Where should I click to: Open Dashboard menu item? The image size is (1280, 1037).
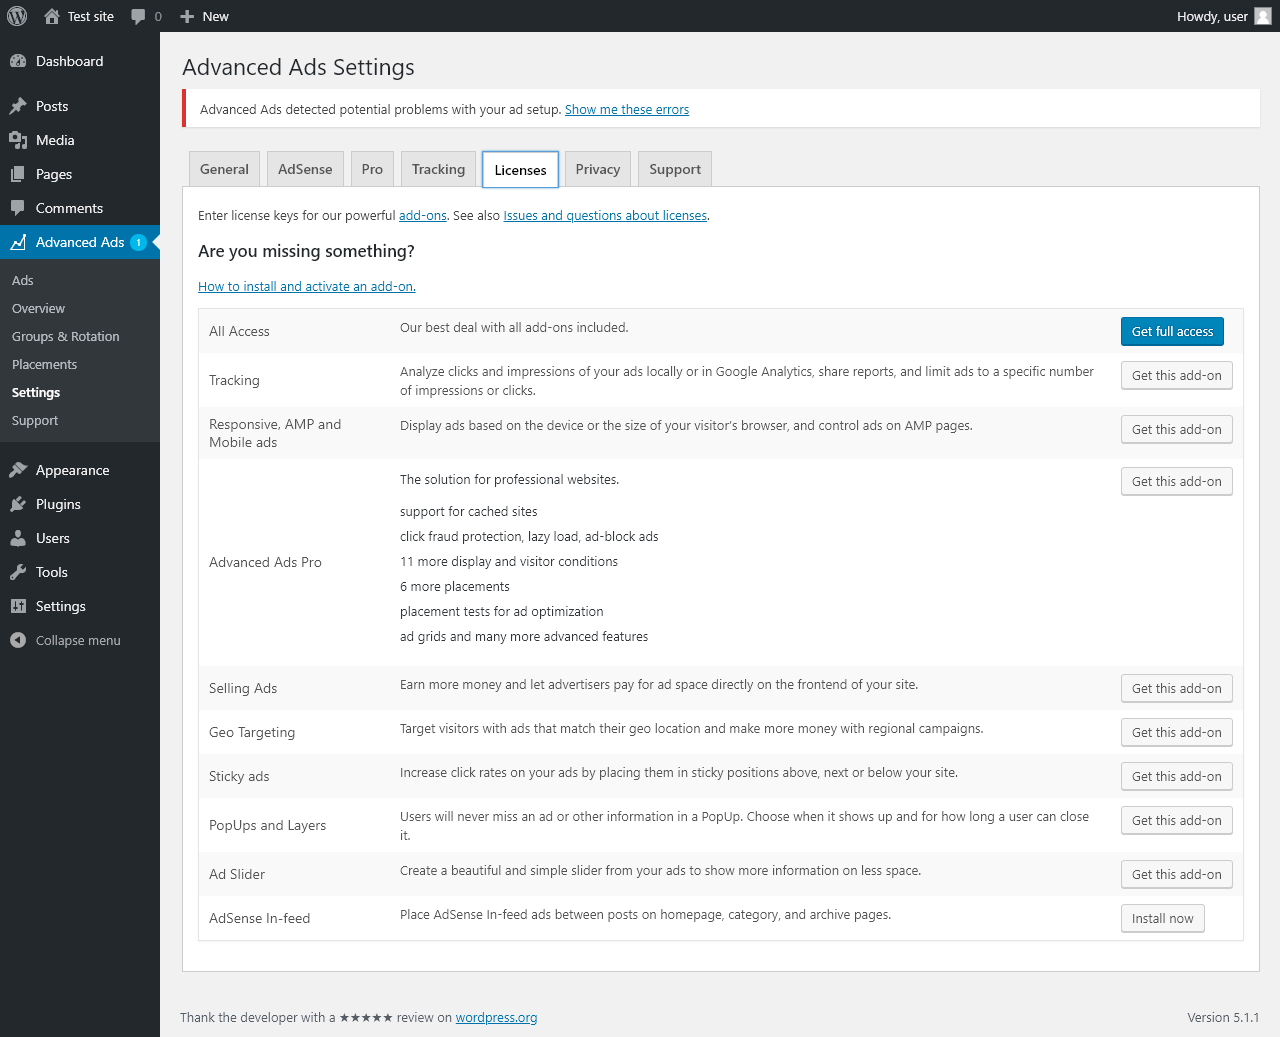(x=80, y=61)
